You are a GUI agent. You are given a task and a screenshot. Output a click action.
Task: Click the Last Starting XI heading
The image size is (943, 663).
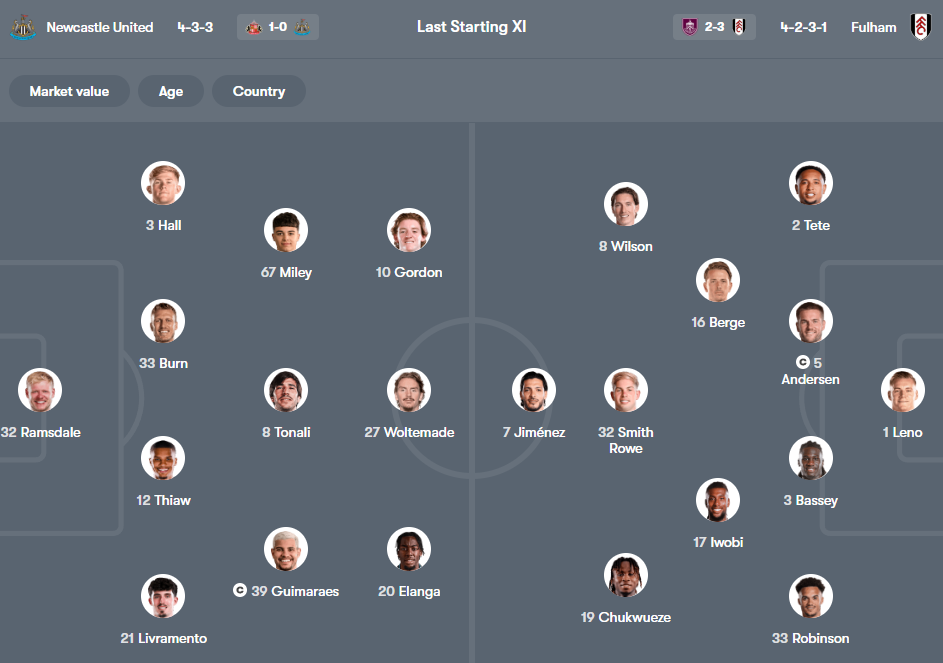[471, 26]
